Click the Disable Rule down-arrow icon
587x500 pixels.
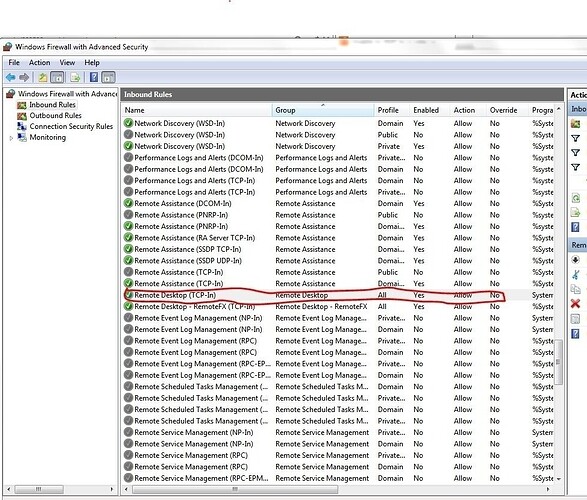point(575,260)
